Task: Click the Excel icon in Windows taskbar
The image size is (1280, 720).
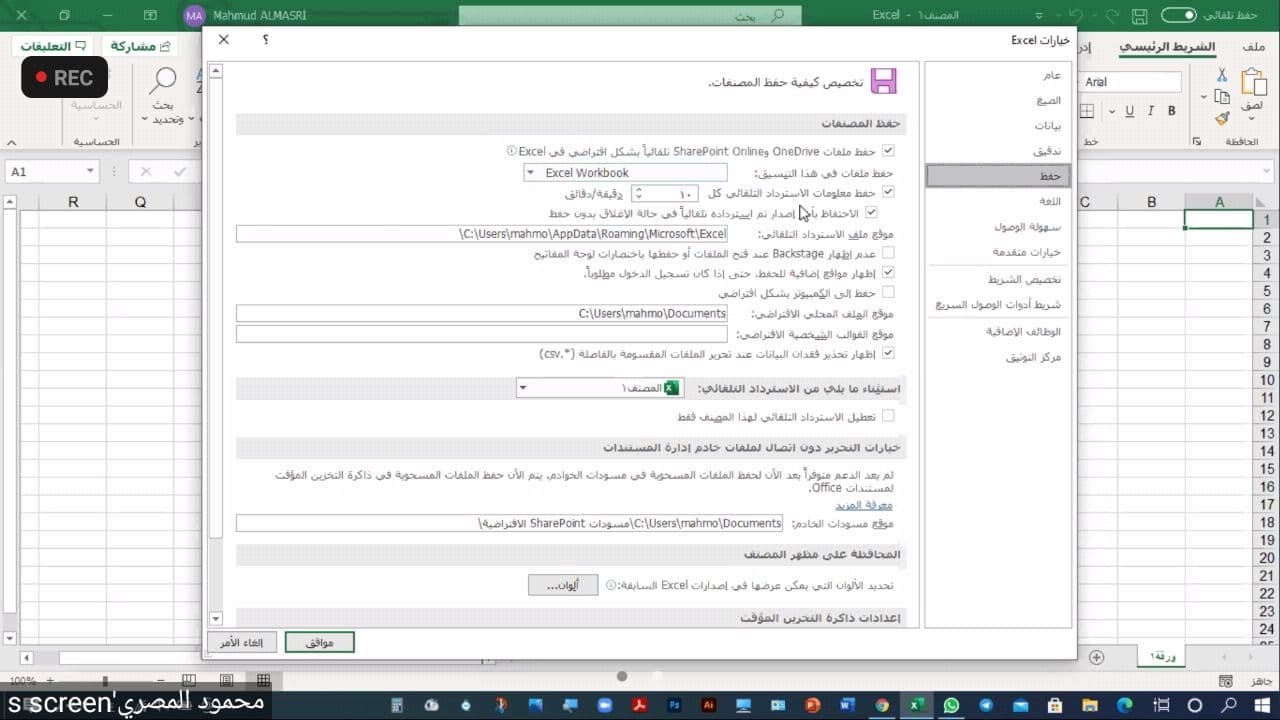Action: [x=916, y=705]
